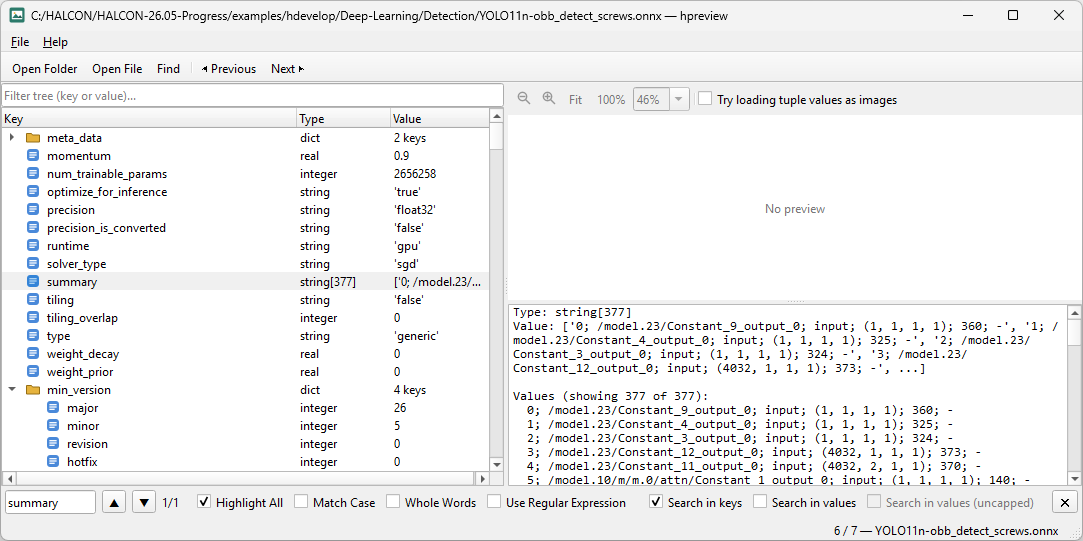Uncheck Highlight All option

(x=204, y=502)
